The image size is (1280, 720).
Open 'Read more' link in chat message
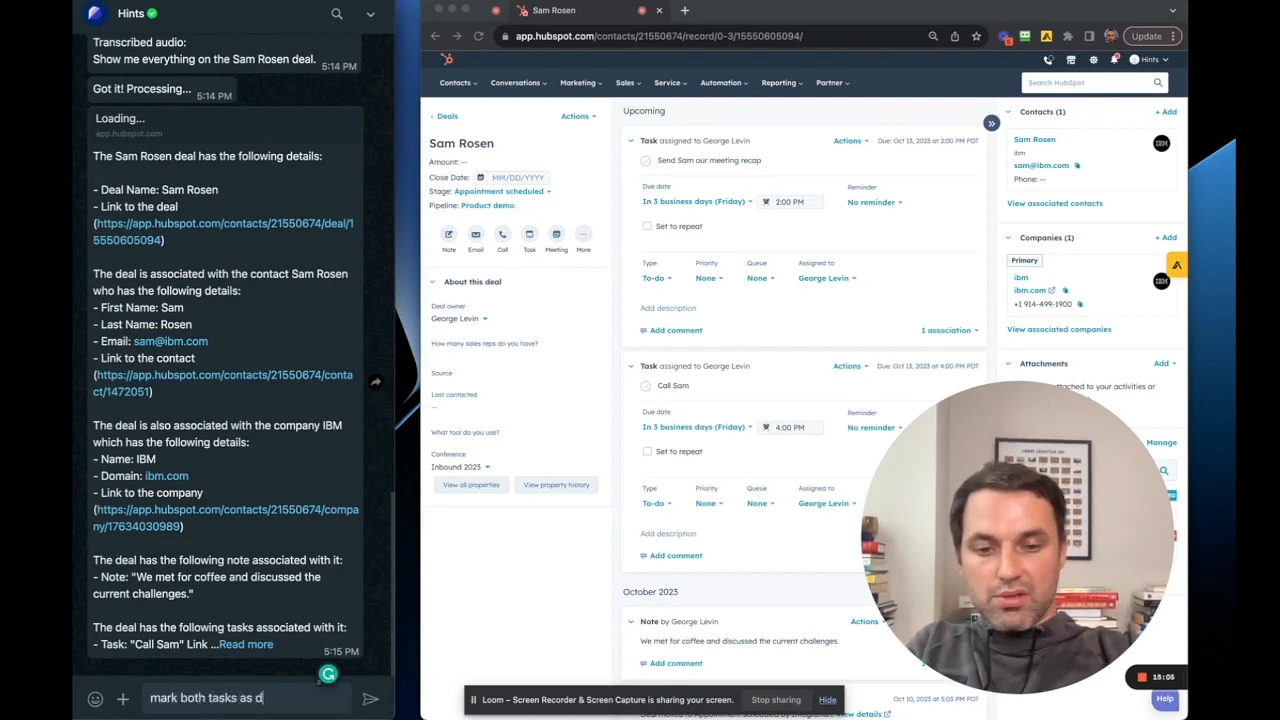point(246,644)
